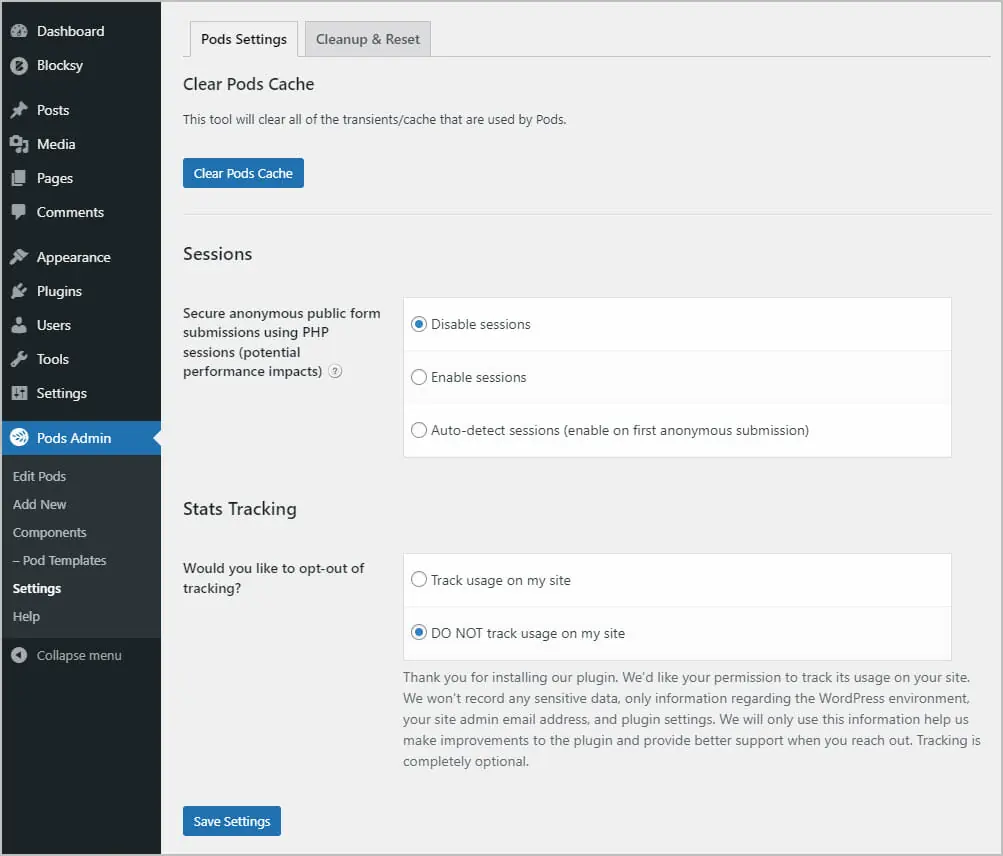This screenshot has height=856, width=1003.
Task: Click the Clear Pods Cache heading text
Action: click(248, 84)
